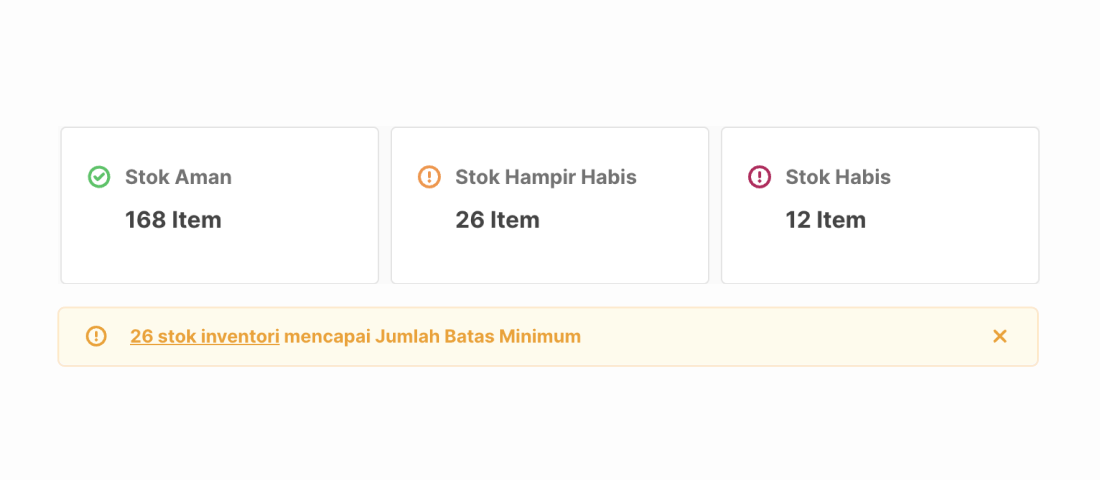This screenshot has height=480, width=1100.
Task: Open the Stok Aman summary card
Action: click(x=220, y=206)
